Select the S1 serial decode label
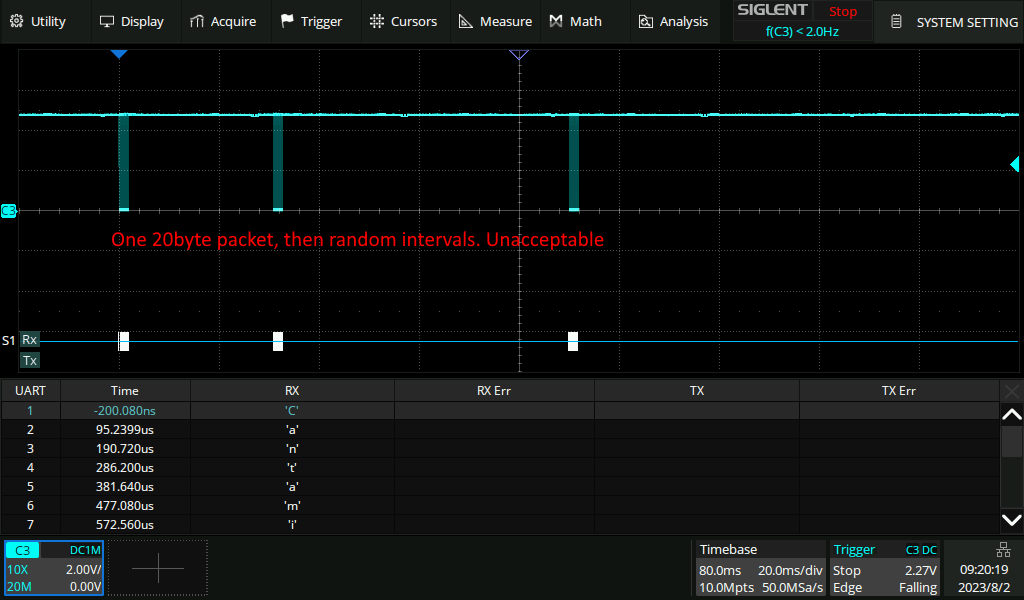Screen dimensions: 1024x600 8,340
